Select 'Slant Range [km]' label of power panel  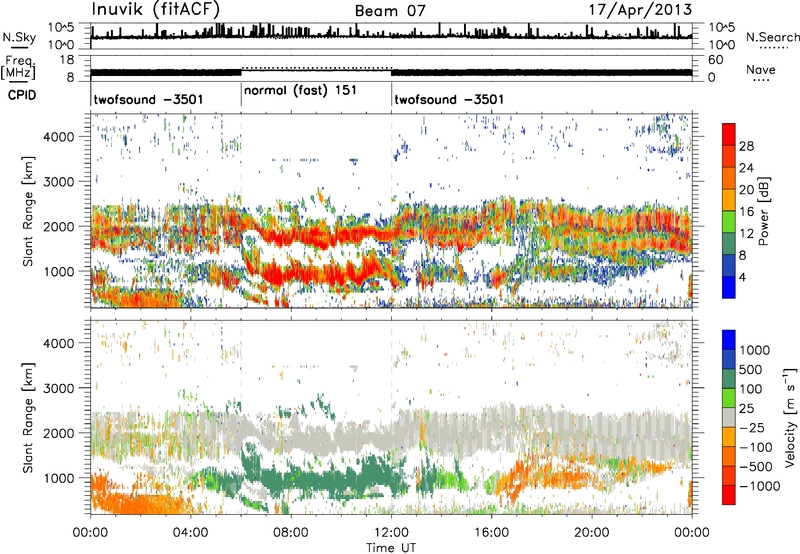pyautogui.click(x=28, y=211)
